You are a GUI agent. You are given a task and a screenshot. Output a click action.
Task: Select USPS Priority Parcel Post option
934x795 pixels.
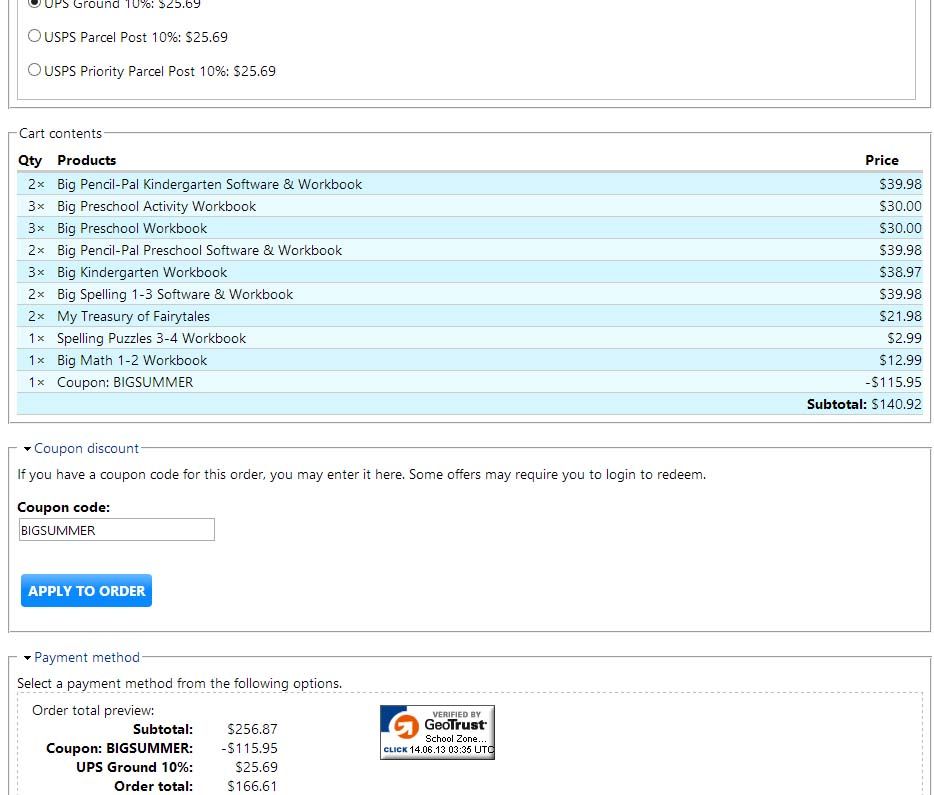(x=35, y=71)
